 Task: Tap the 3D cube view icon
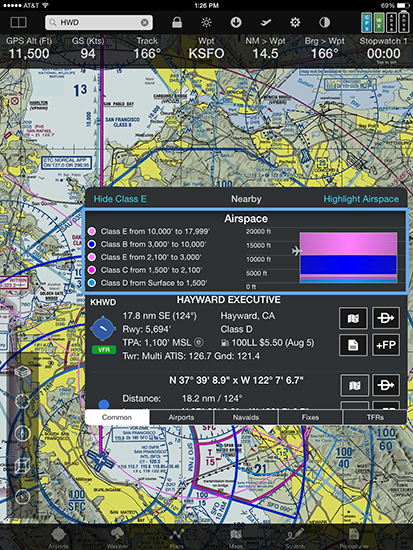coord(22,467)
